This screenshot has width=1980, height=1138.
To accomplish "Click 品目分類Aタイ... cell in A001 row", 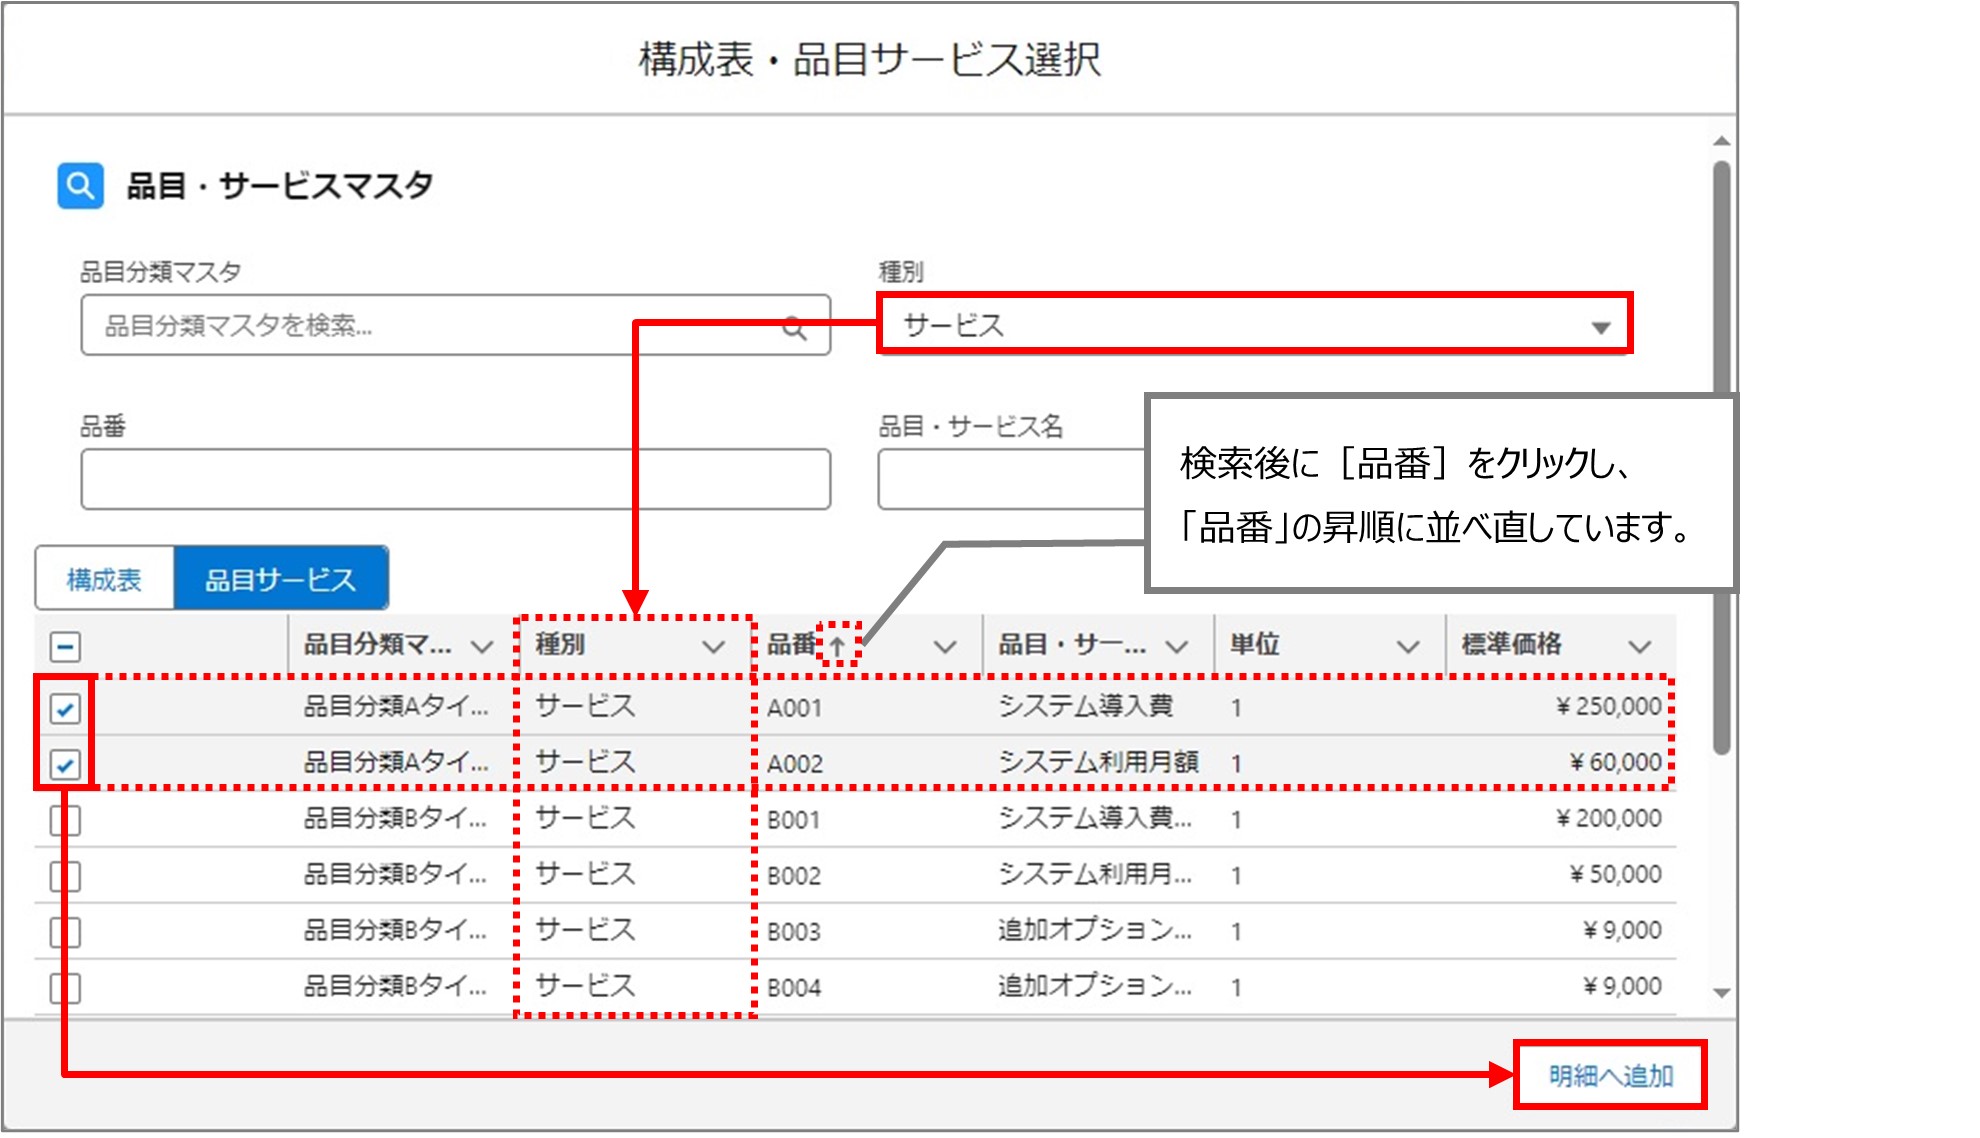I will (396, 707).
